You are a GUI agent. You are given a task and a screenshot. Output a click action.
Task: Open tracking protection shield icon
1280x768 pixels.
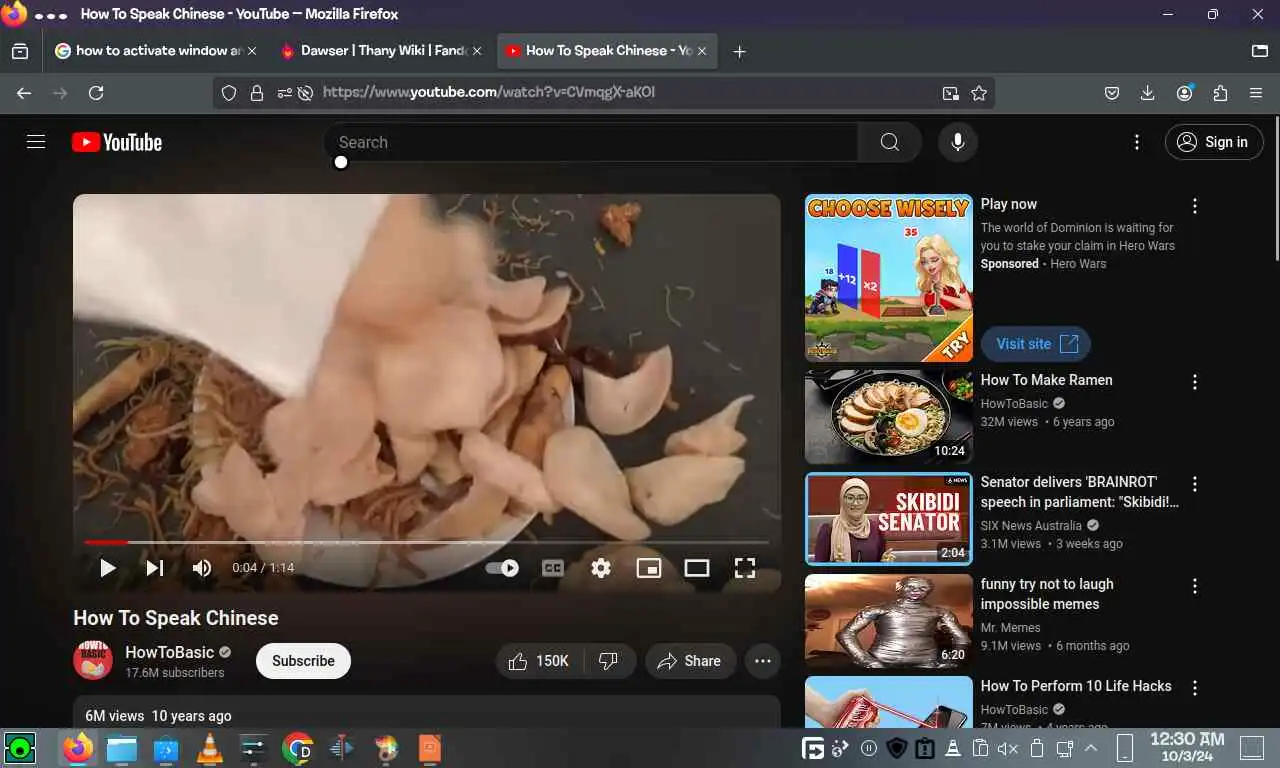point(229,93)
